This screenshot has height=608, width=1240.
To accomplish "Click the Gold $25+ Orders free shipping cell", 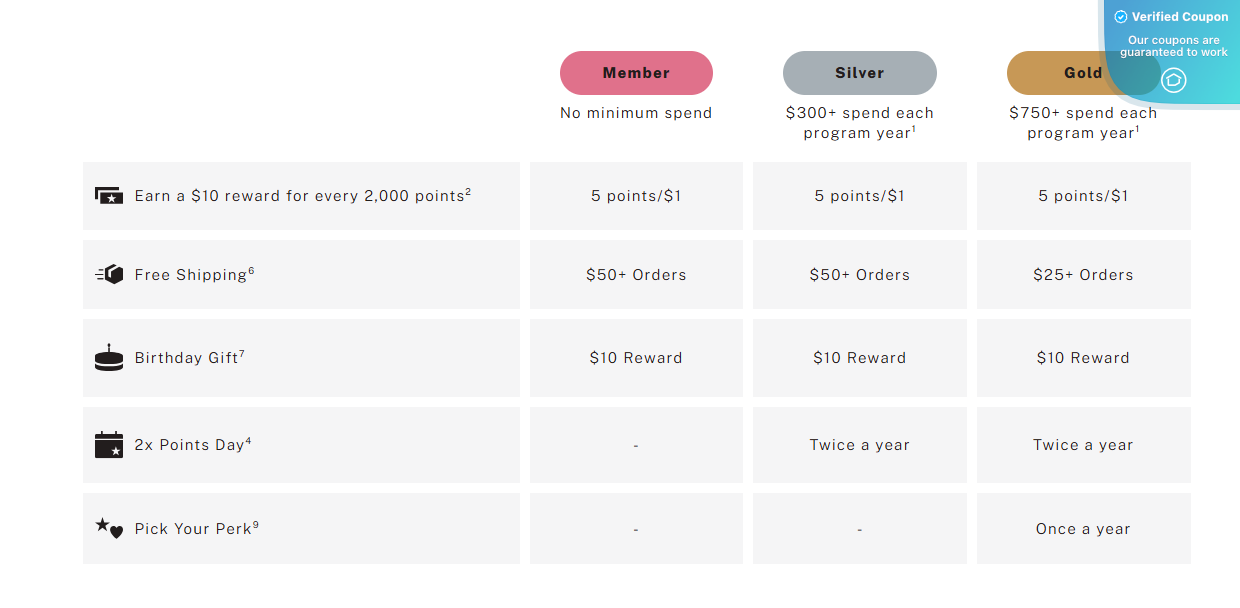I will 1083,274.
